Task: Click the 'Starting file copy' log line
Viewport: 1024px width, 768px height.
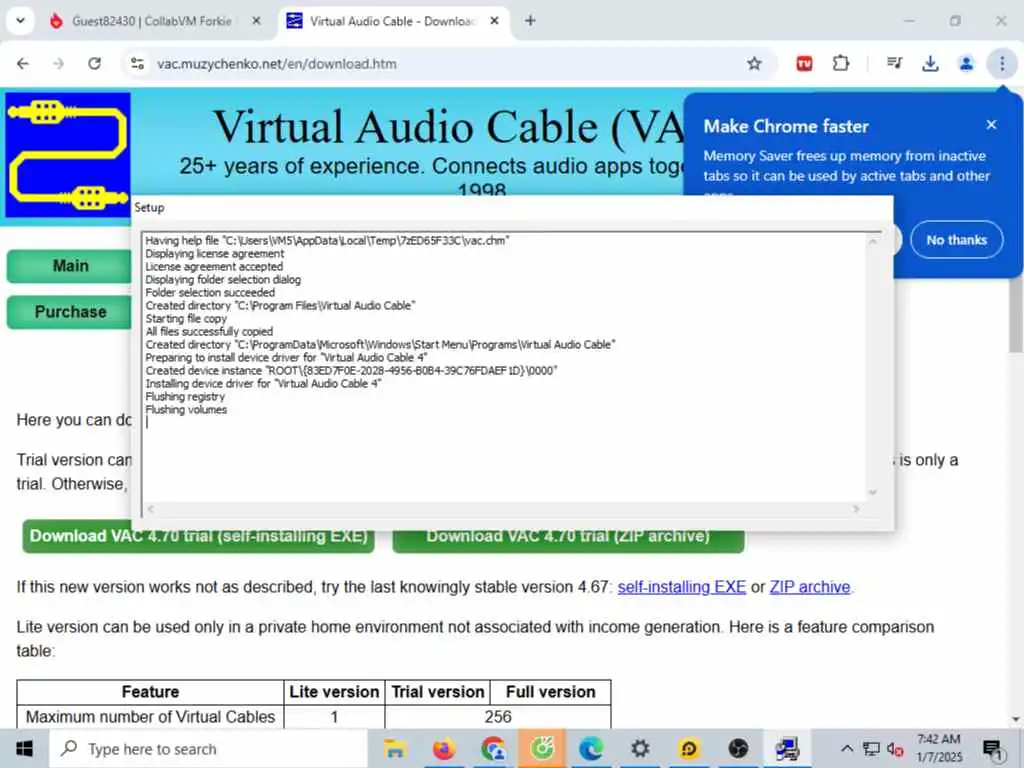Action: pyautogui.click(x=186, y=318)
